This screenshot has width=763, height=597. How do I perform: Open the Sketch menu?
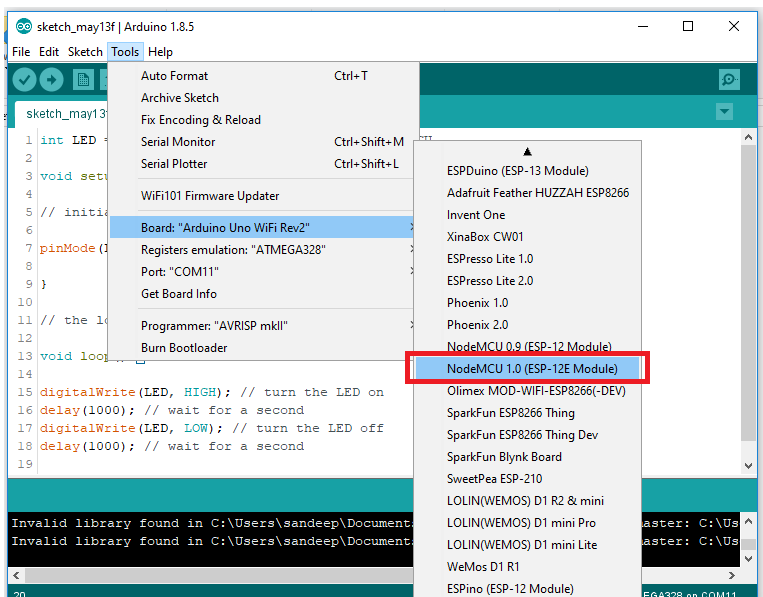tap(85, 52)
